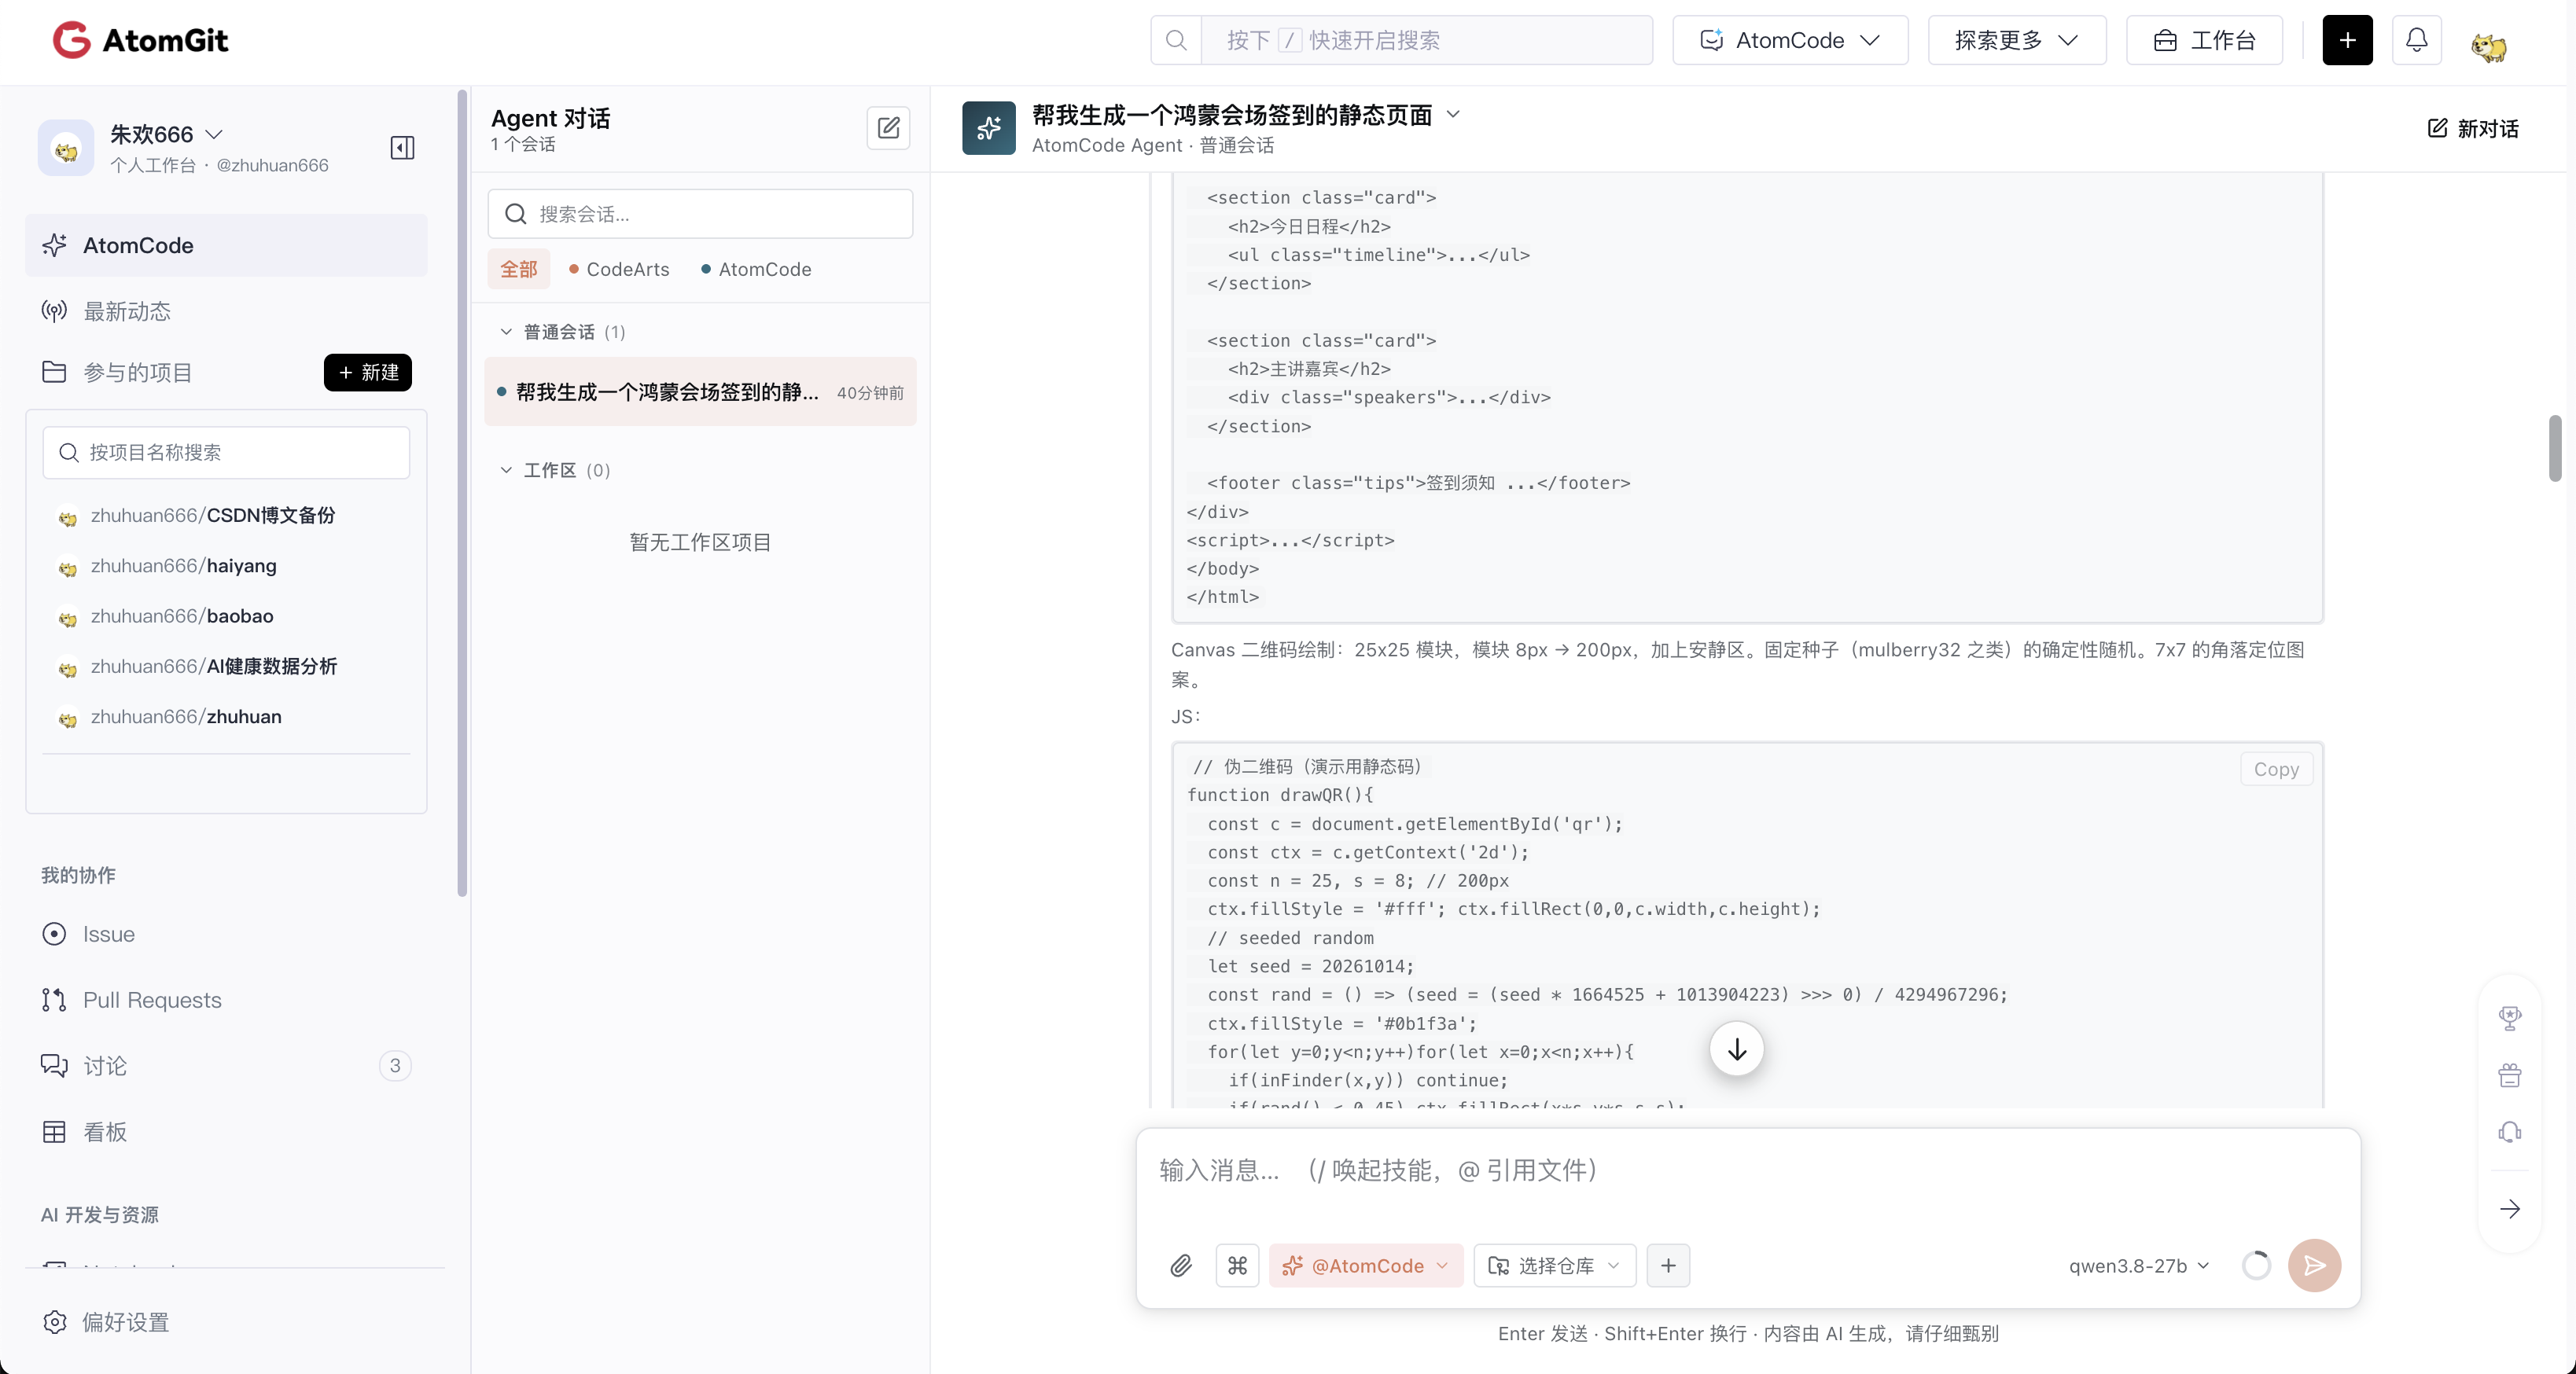Filter conversations by CodeArts
The height and width of the screenshot is (1374, 2576).
point(619,269)
